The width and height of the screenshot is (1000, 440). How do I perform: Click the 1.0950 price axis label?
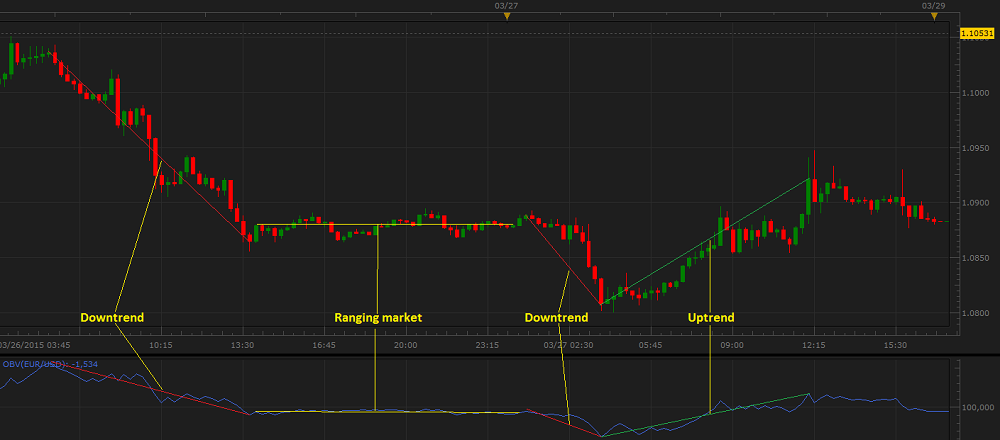click(x=977, y=148)
